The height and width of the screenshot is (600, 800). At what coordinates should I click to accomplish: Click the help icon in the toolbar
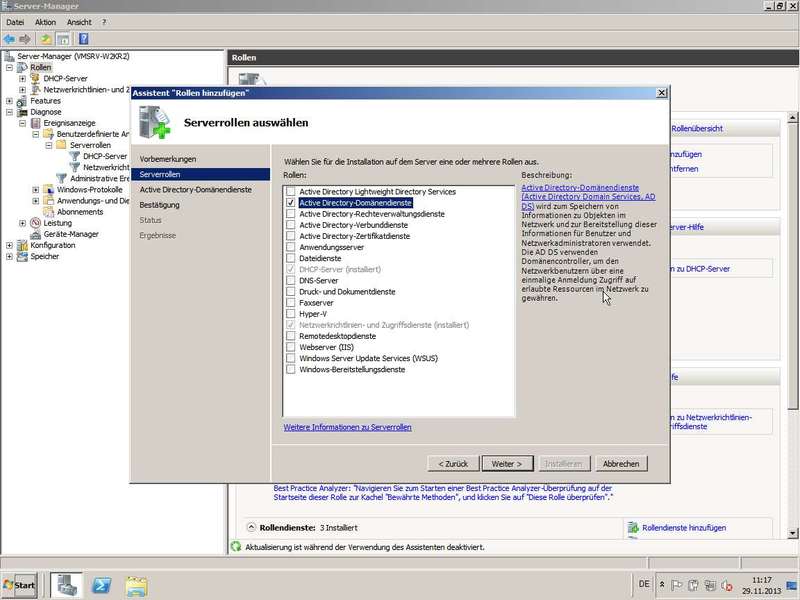(83, 38)
